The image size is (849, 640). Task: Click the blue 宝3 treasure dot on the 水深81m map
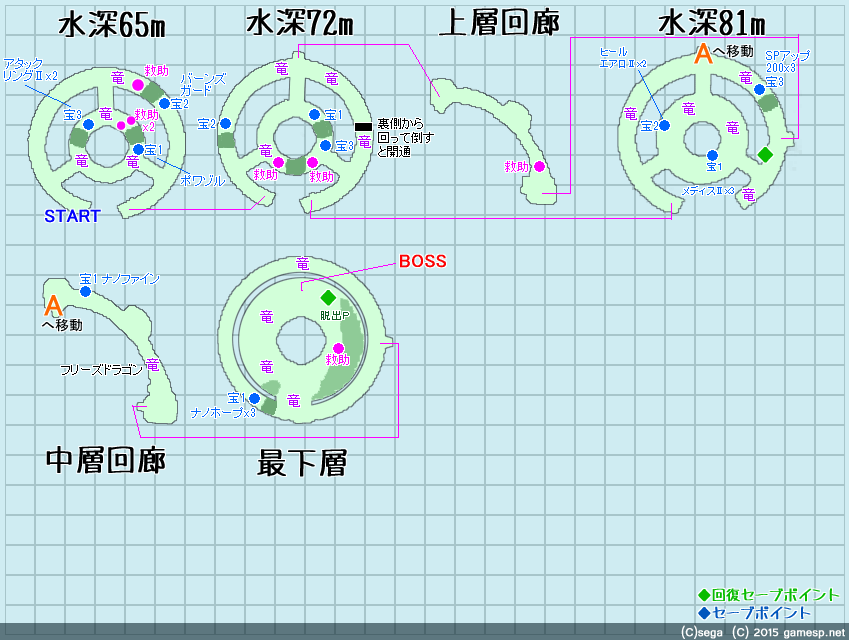coord(760,90)
